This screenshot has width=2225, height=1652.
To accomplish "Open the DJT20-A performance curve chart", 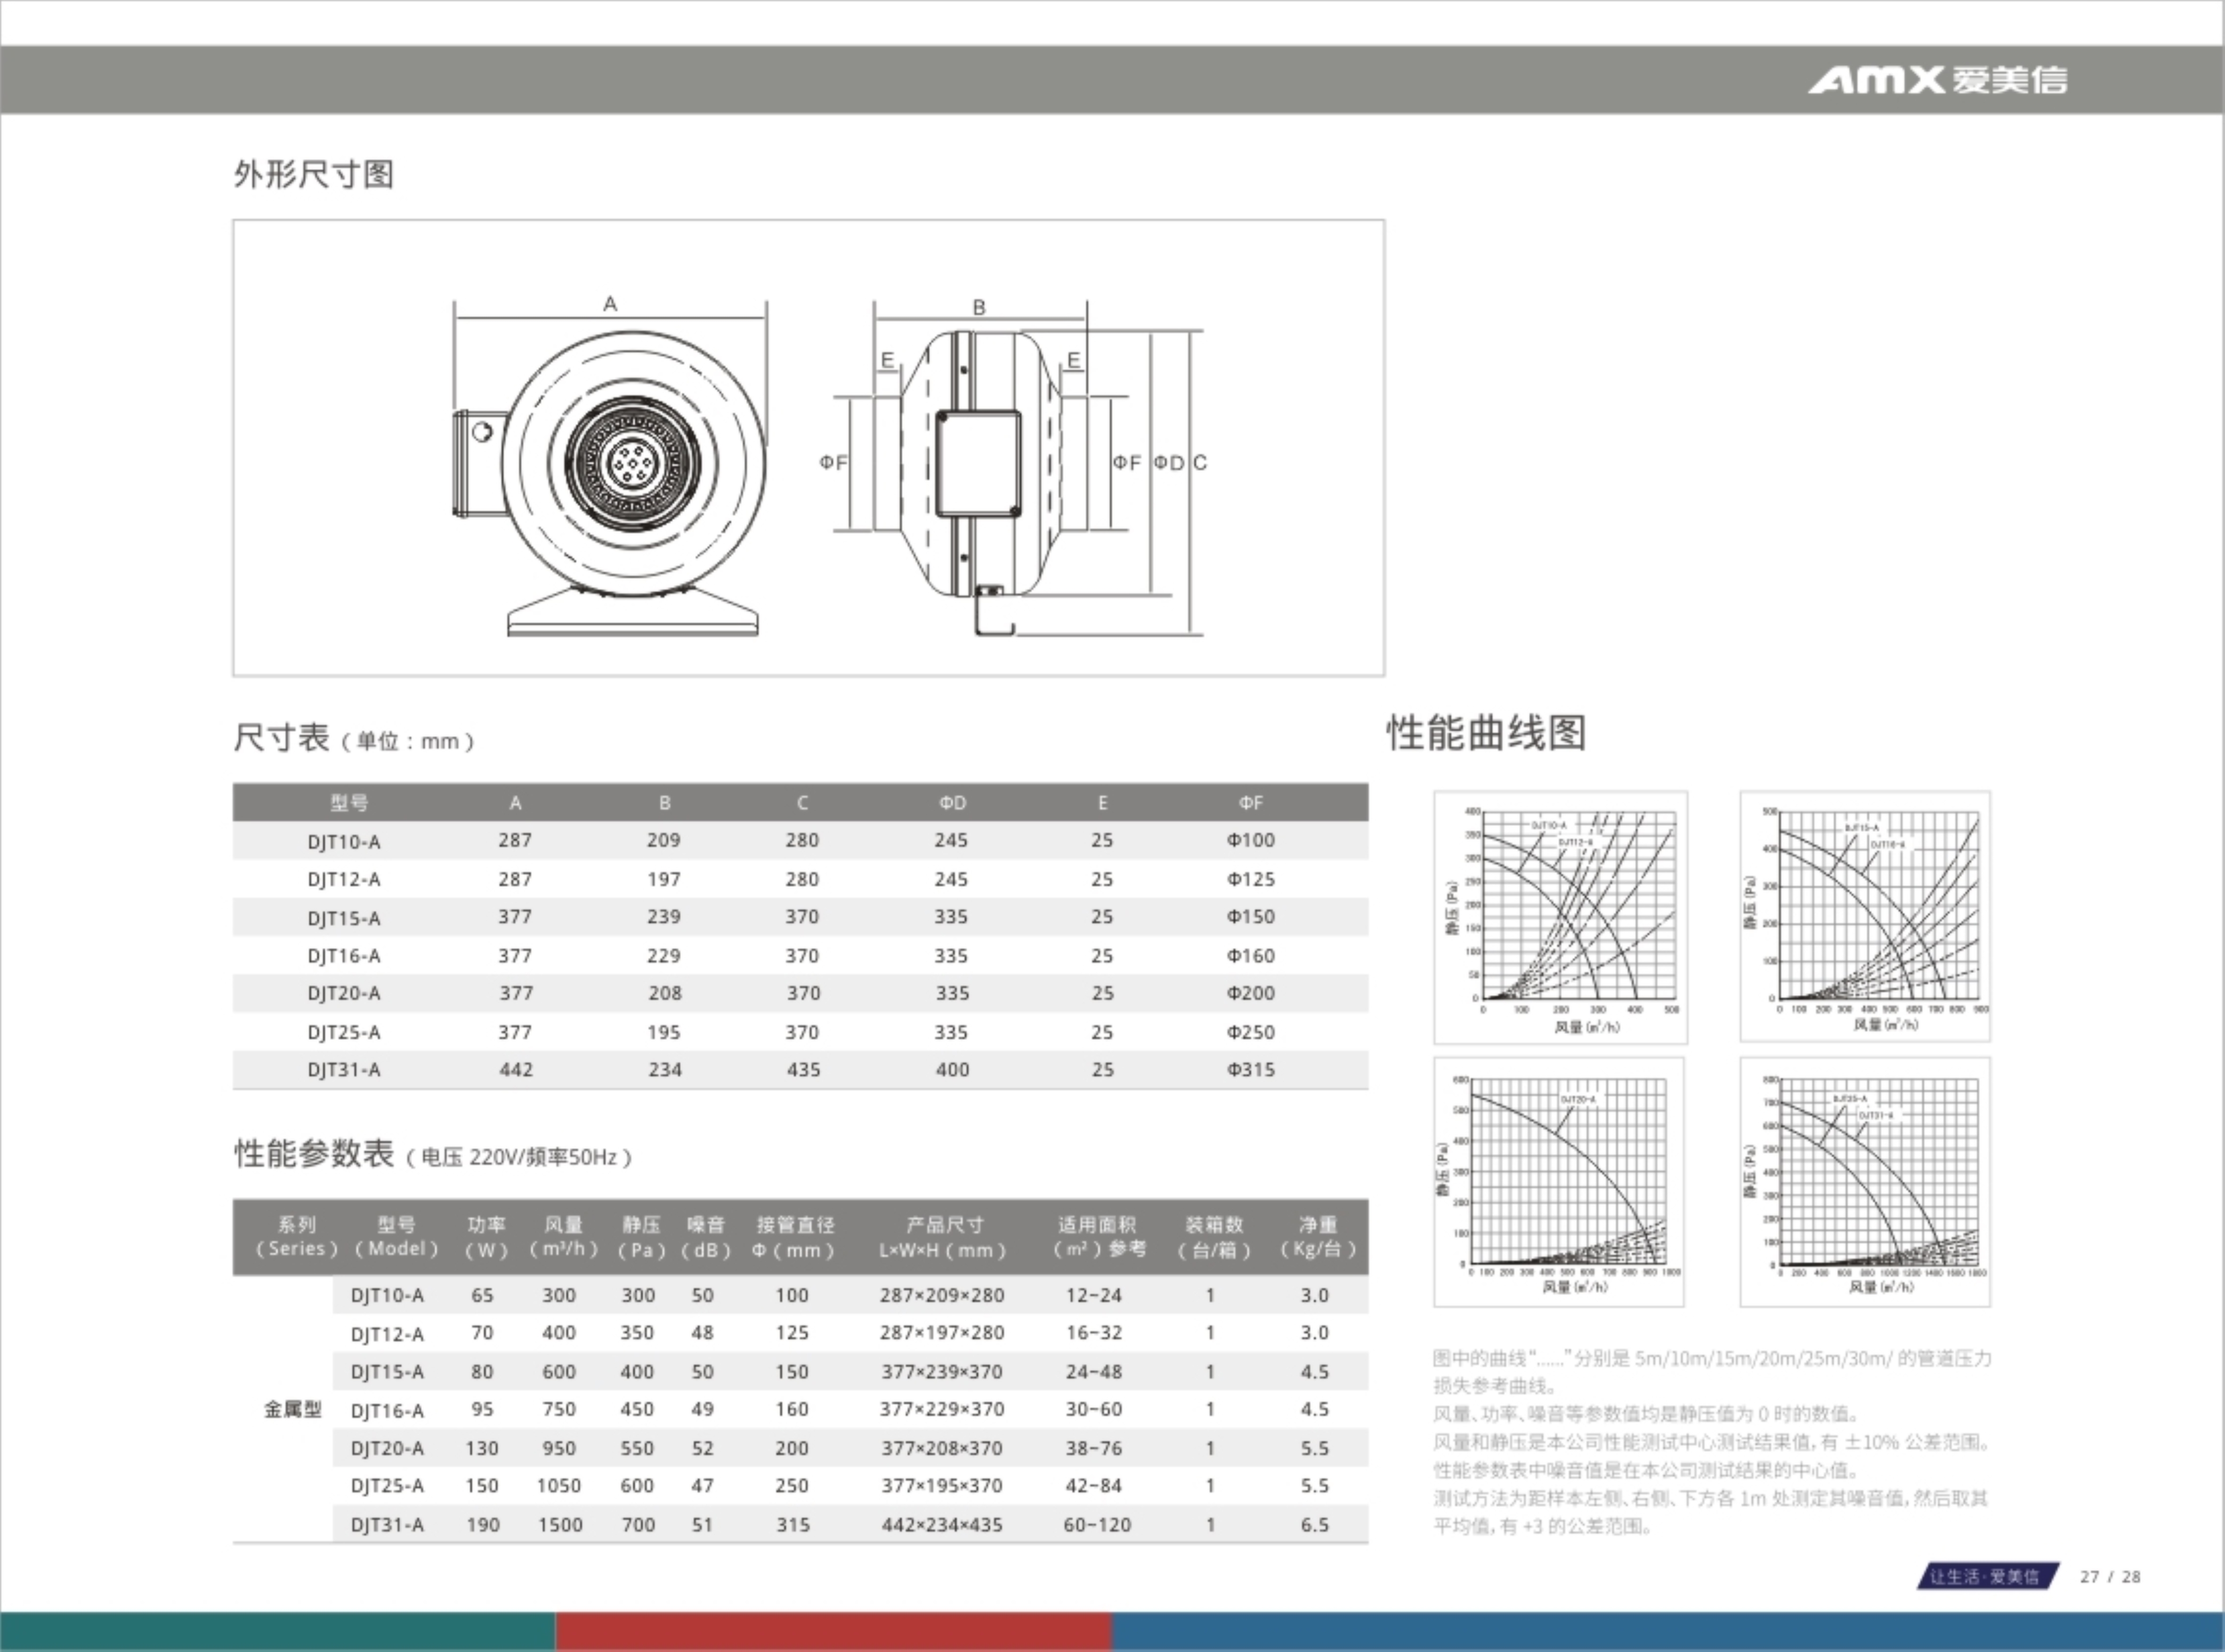I will pyautogui.click(x=1559, y=1181).
